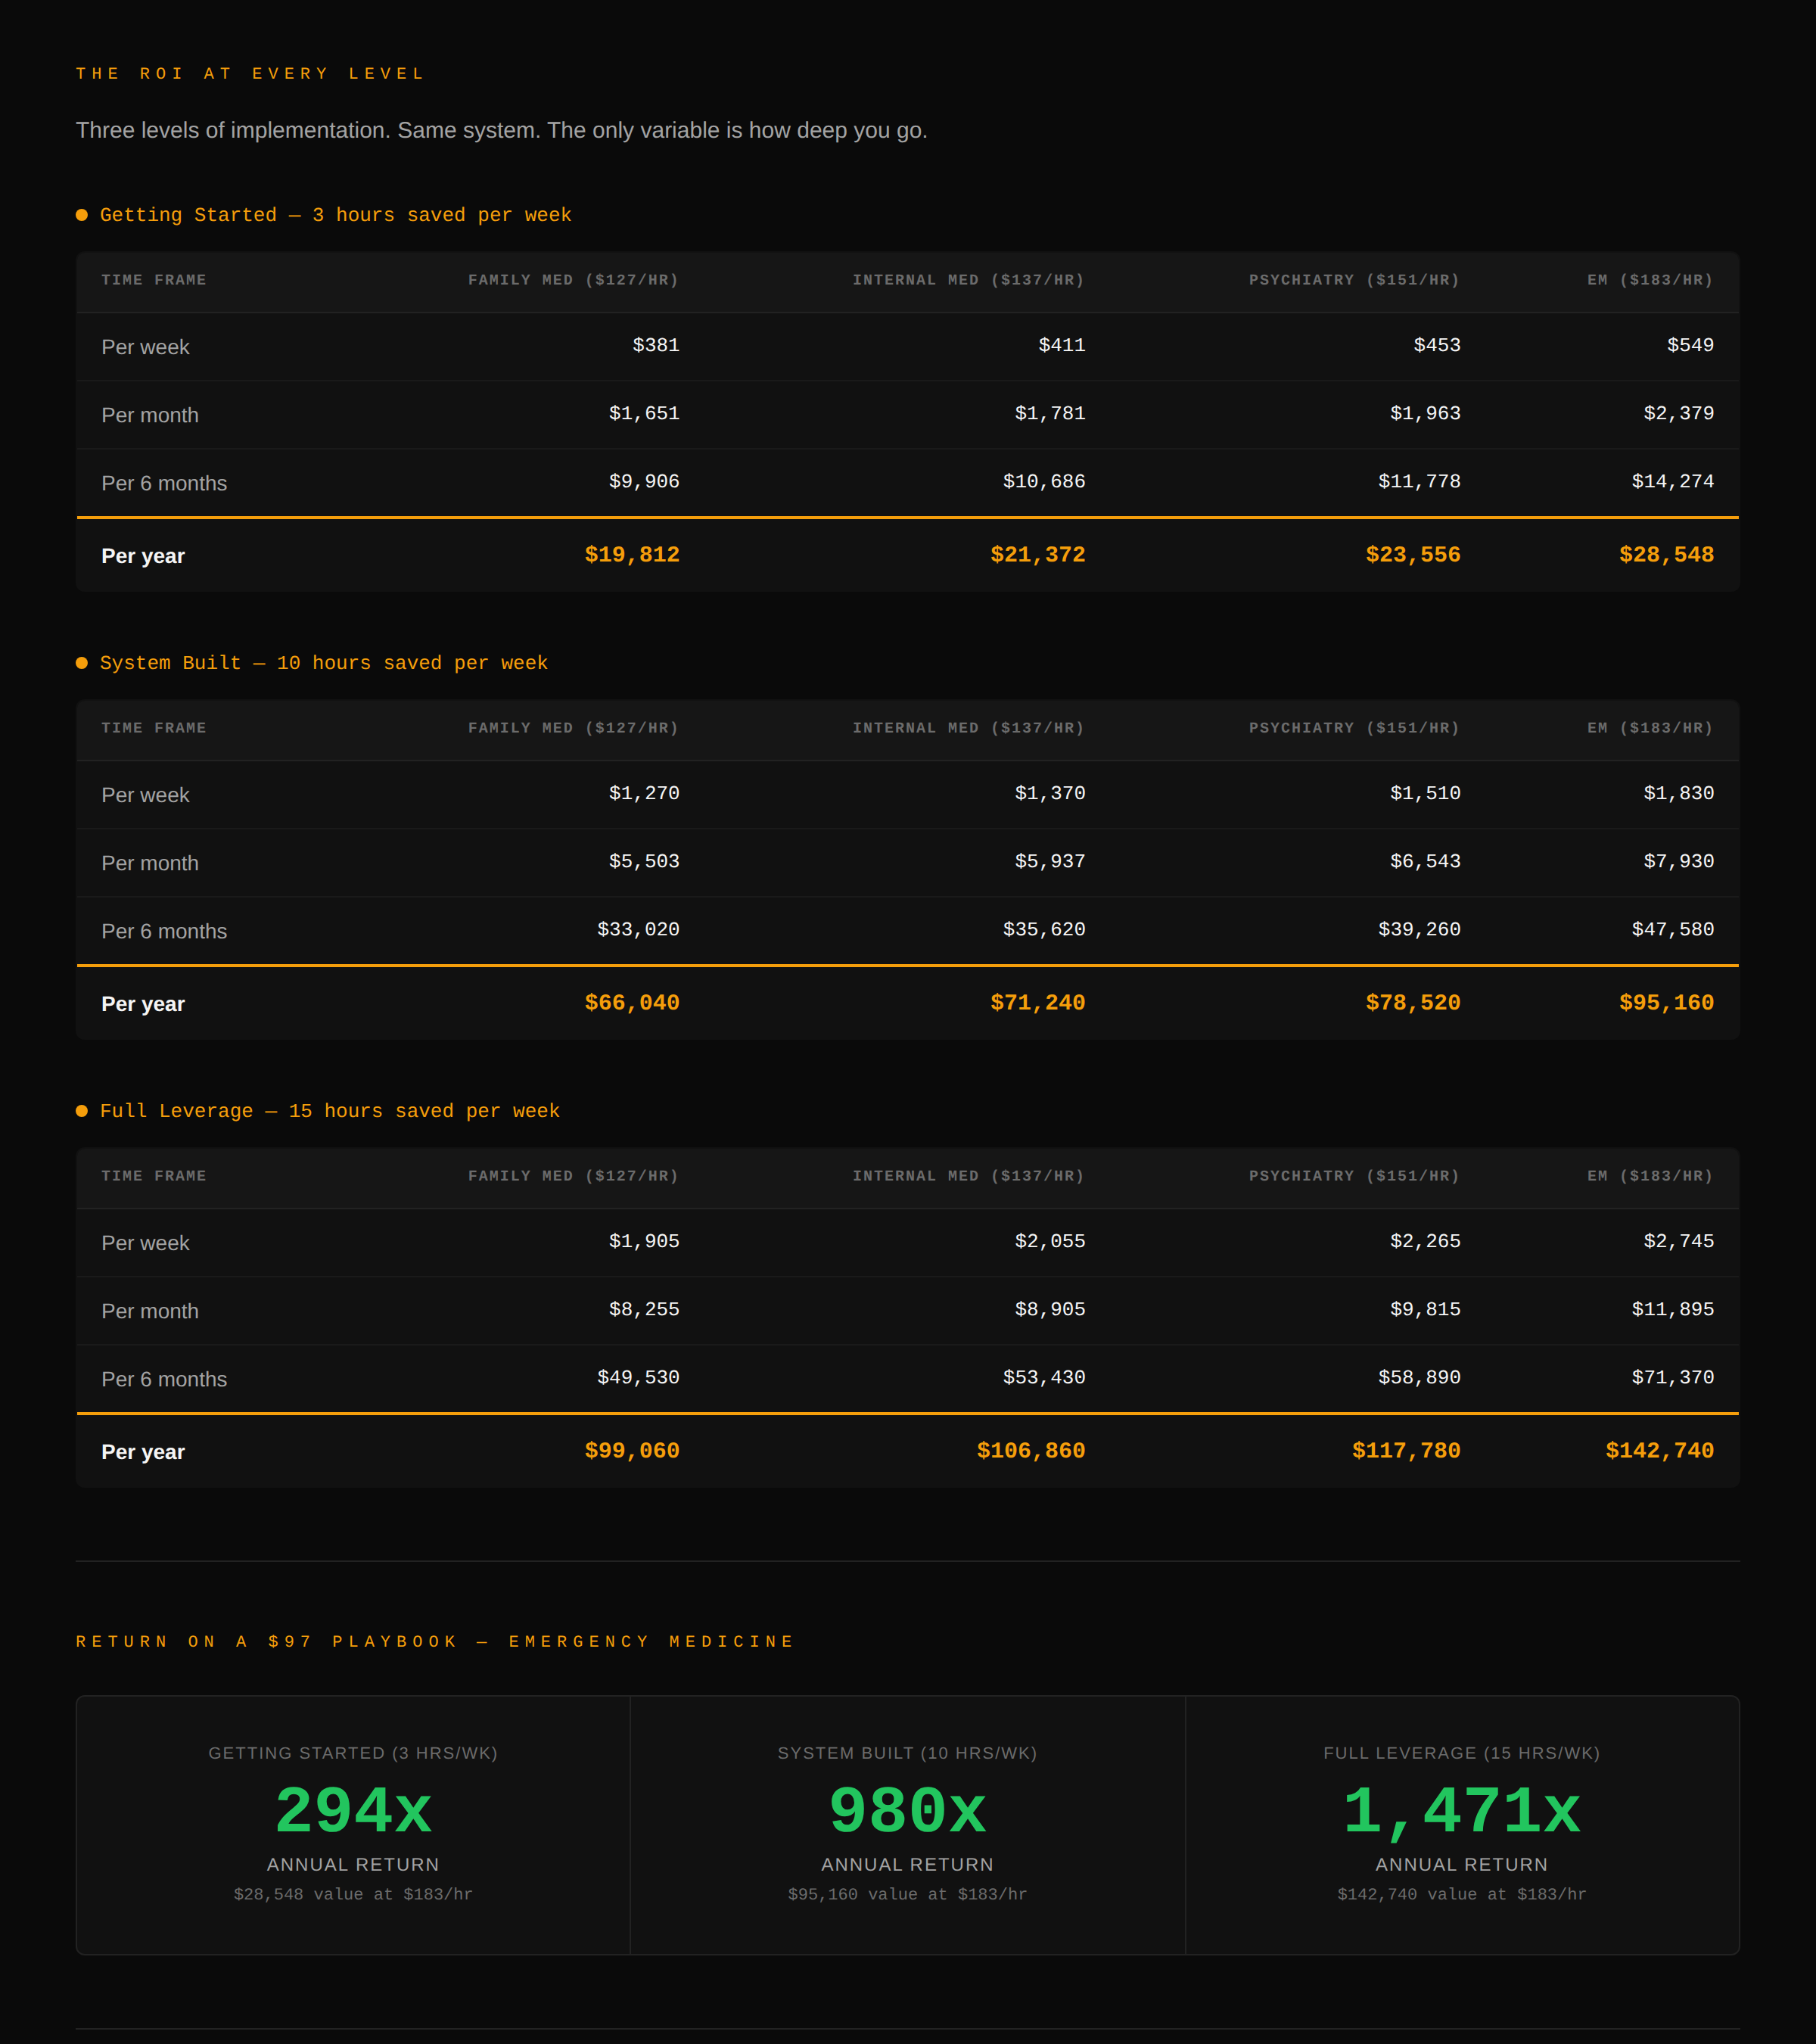Click the 294x annual return figure

353,1812
